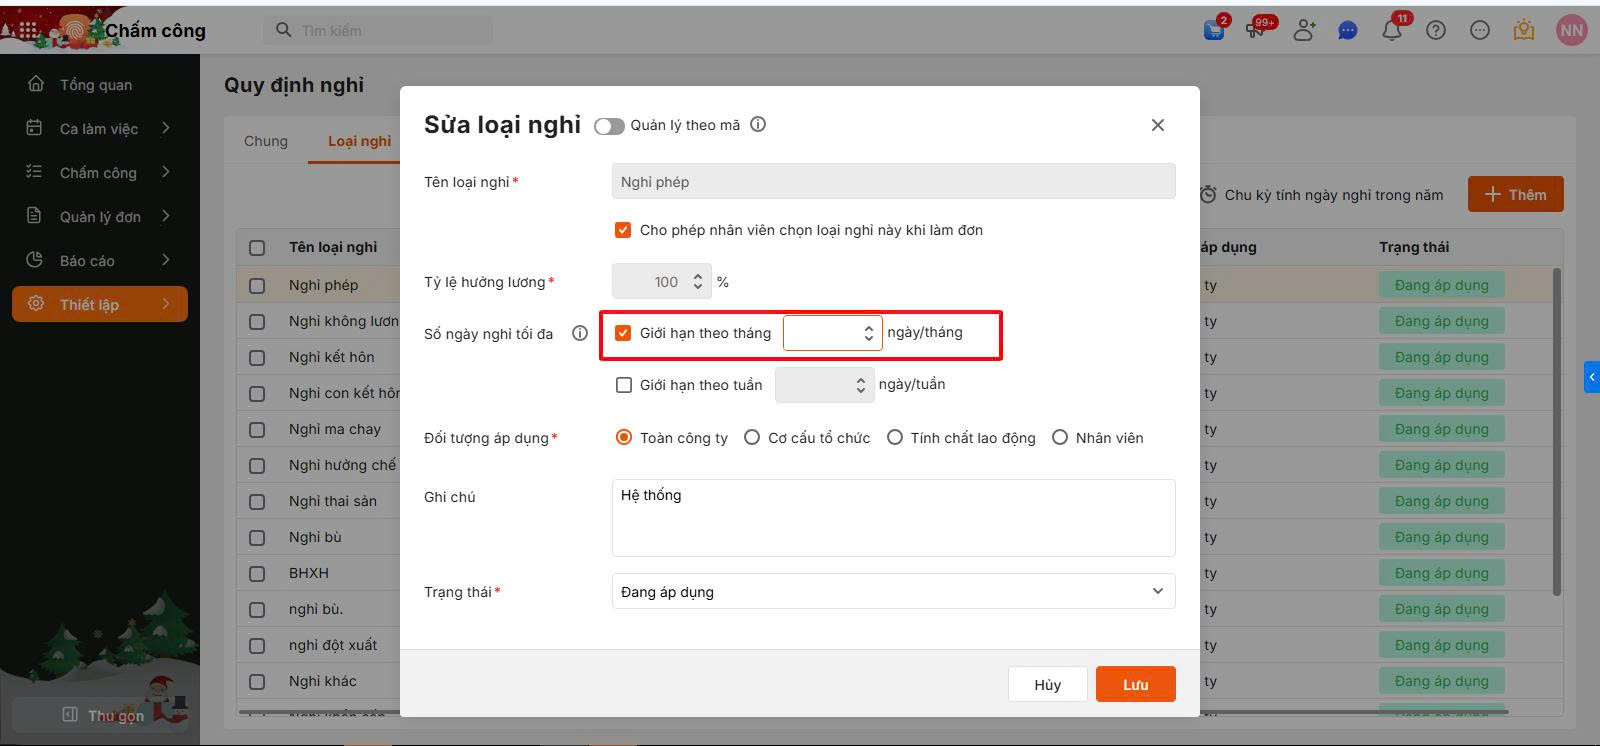Click info icon next to Quản lý theo mã
1600x746 pixels.
pyautogui.click(x=758, y=125)
